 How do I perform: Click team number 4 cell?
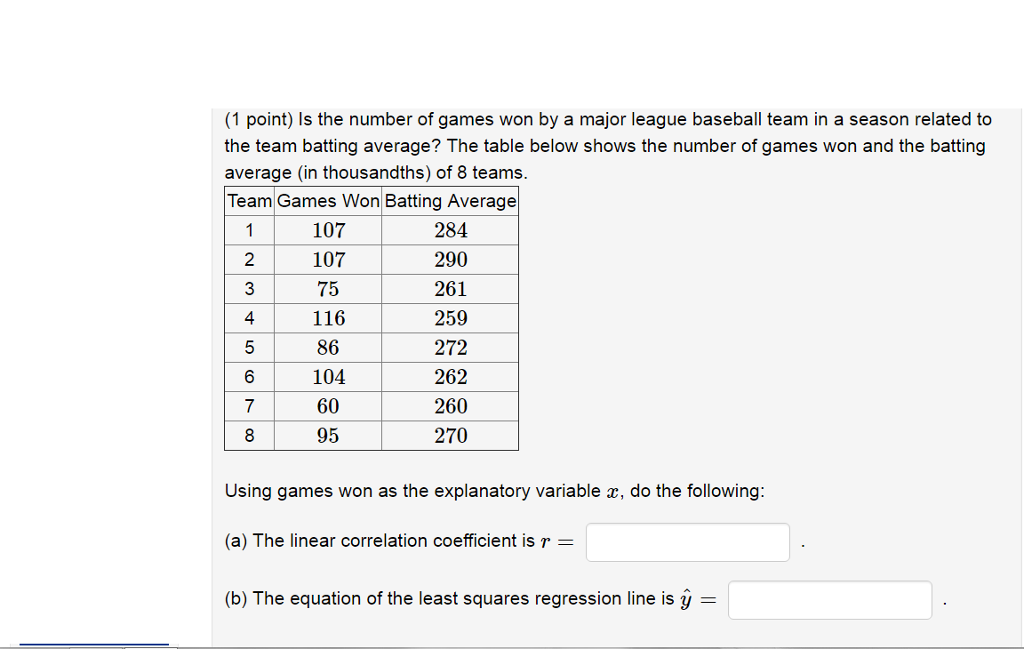(x=249, y=319)
